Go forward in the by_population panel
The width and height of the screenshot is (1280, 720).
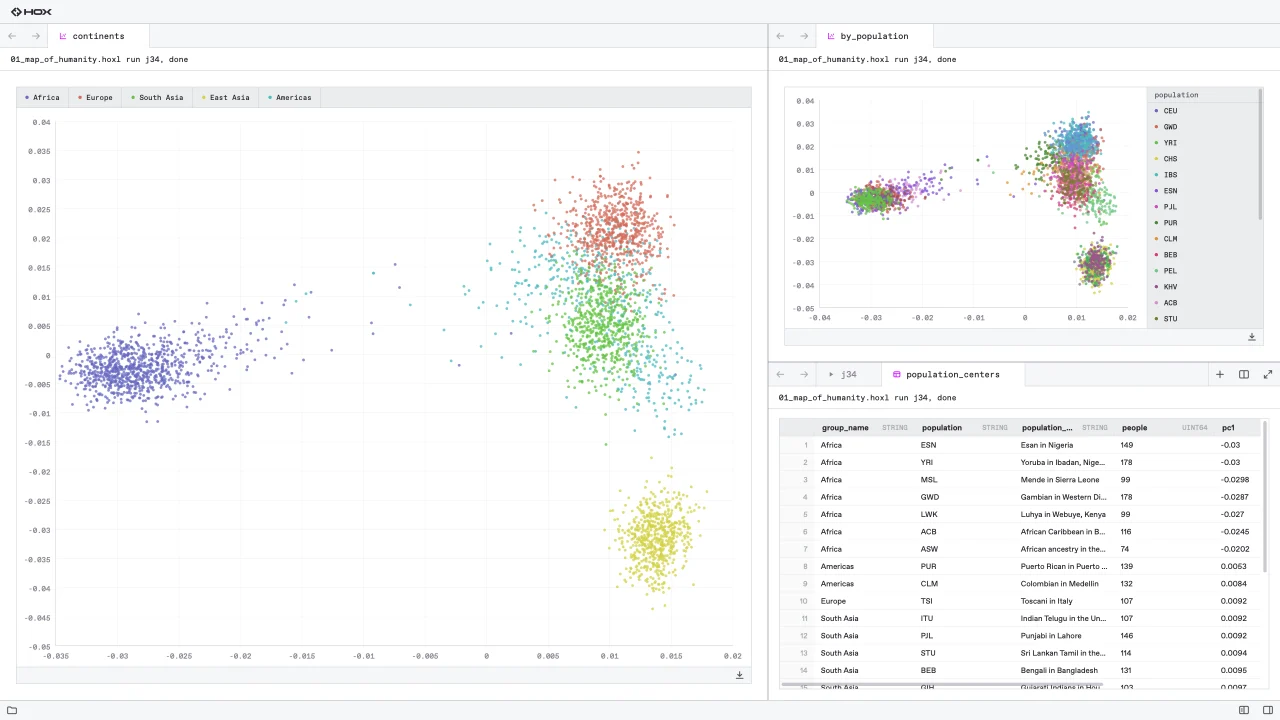(x=804, y=36)
